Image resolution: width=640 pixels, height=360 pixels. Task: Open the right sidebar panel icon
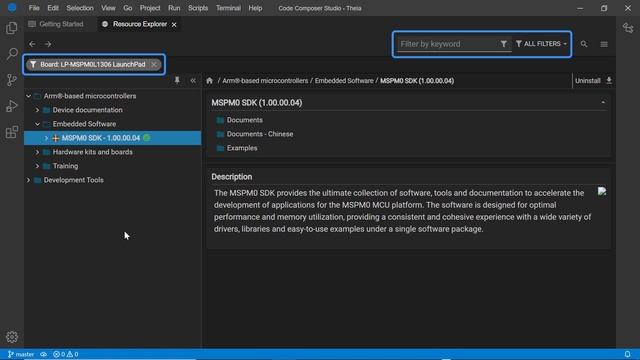[628, 28]
